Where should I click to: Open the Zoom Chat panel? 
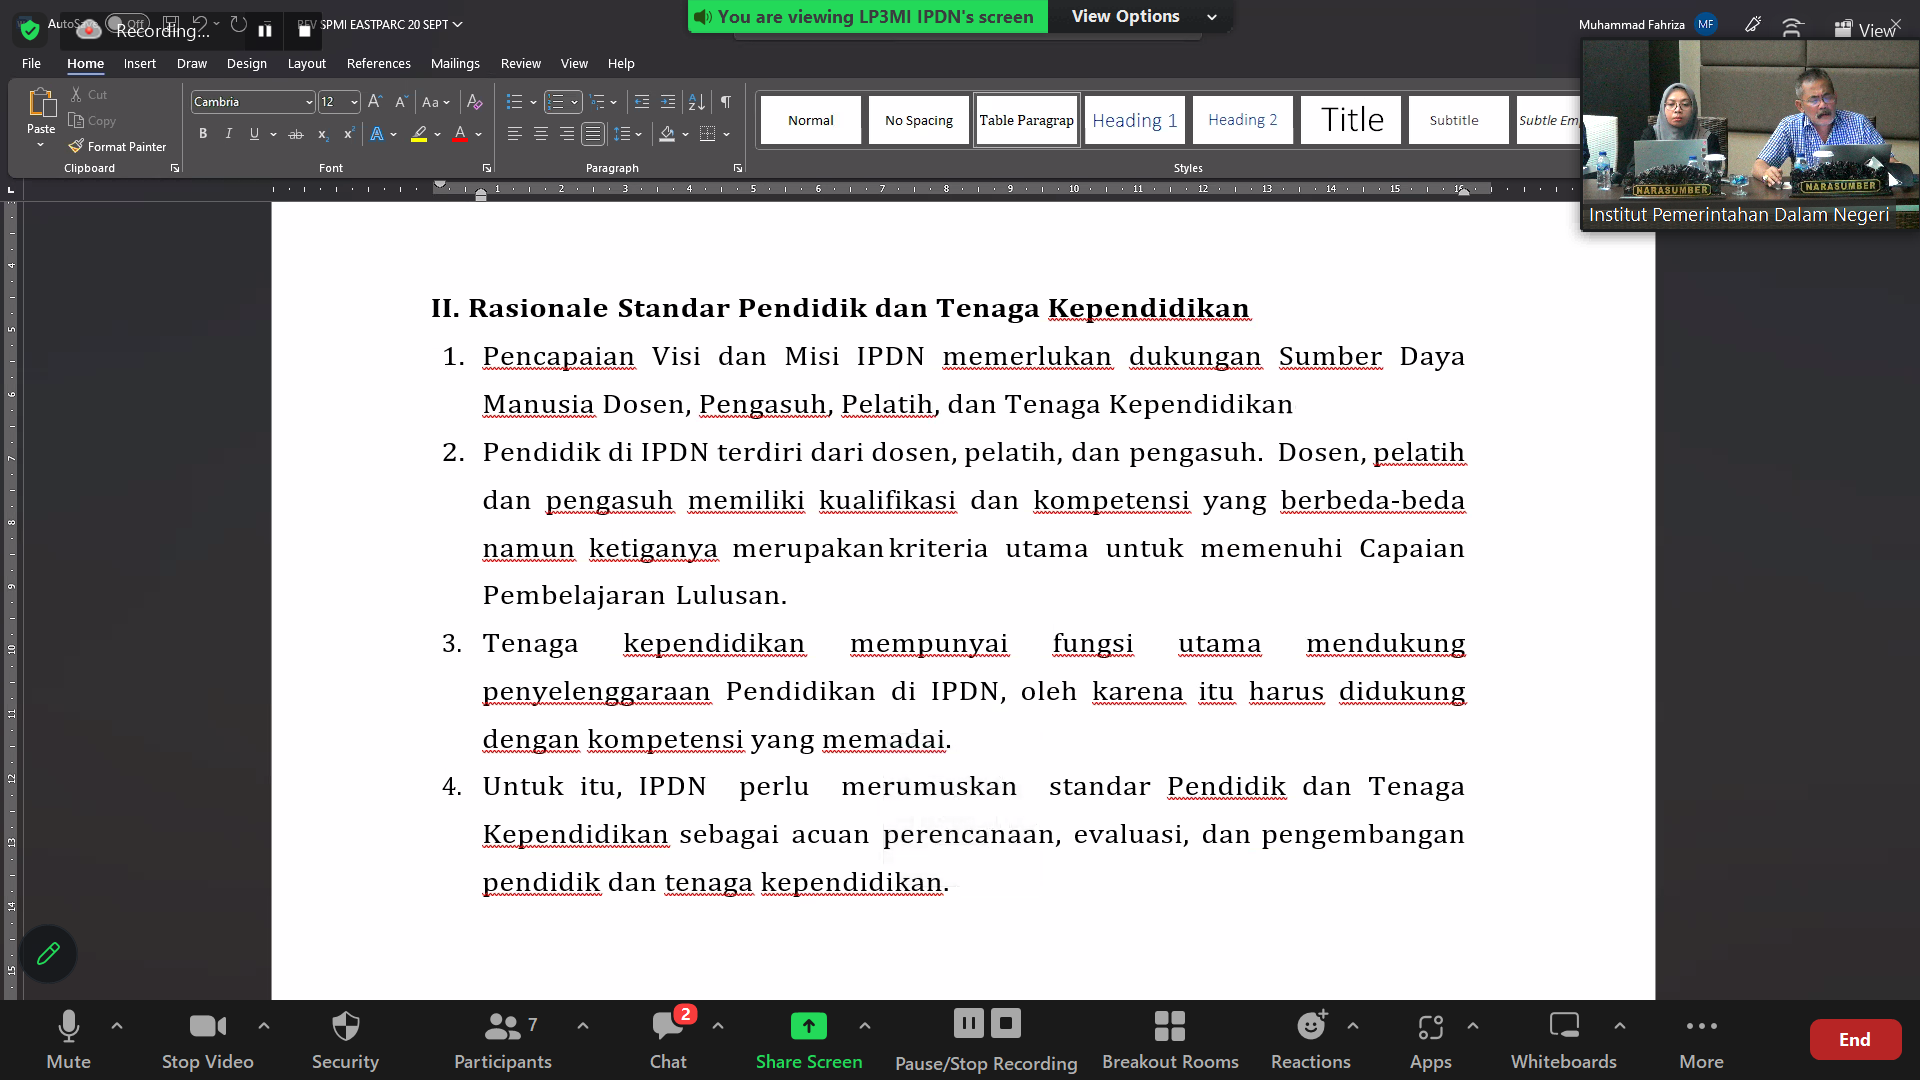point(668,1040)
